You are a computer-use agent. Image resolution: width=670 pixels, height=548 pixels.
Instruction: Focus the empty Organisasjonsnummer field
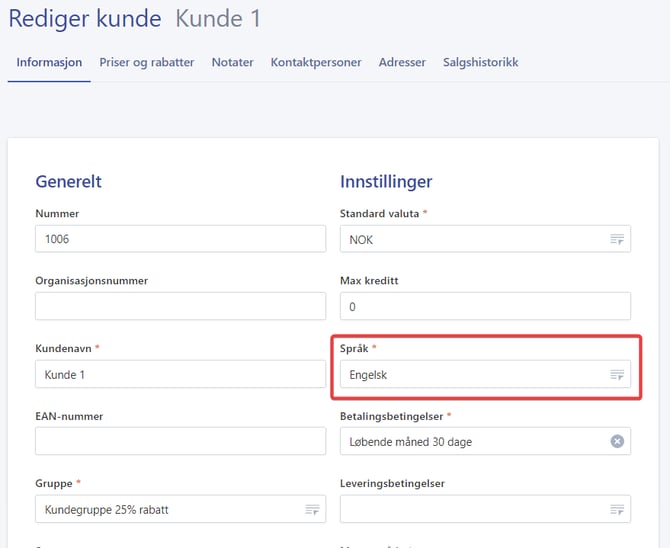(x=180, y=306)
